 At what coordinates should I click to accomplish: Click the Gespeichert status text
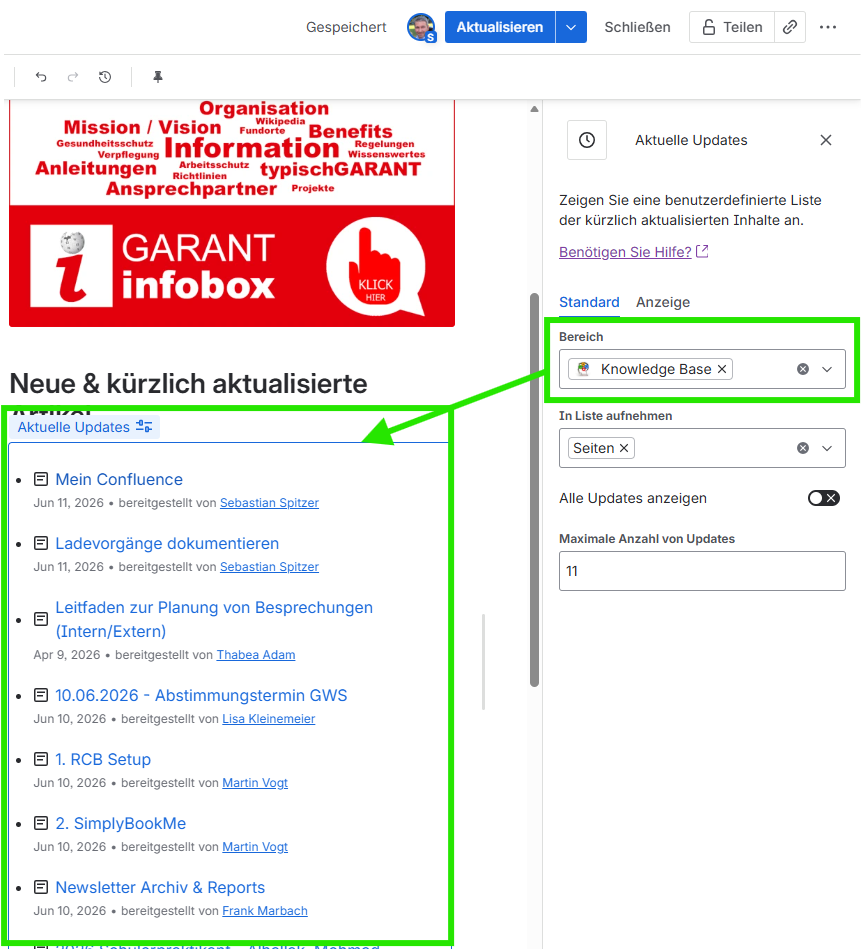pos(346,27)
